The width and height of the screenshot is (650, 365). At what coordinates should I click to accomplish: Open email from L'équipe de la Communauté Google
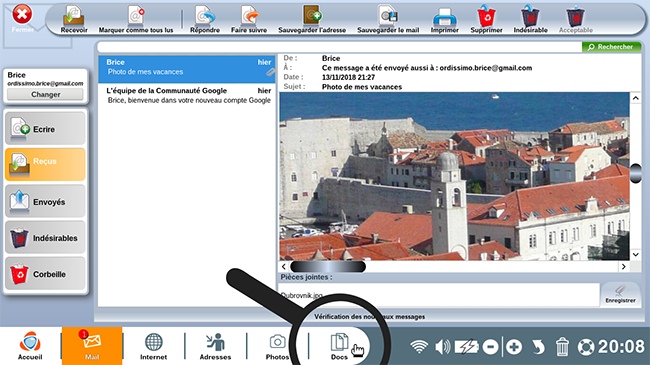click(x=187, y=95)
